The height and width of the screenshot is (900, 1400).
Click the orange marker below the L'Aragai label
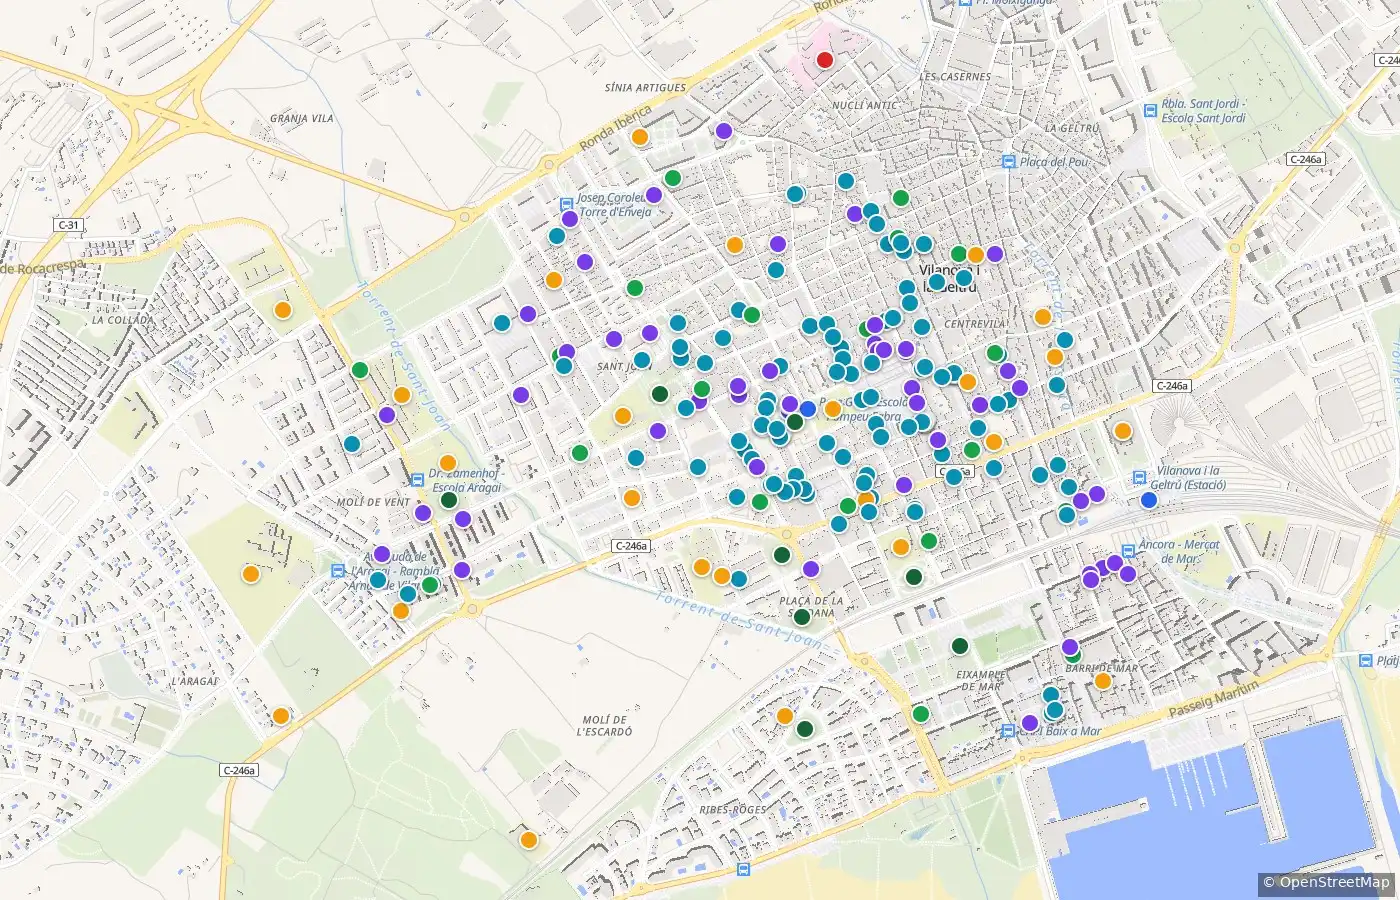[281, 716]
